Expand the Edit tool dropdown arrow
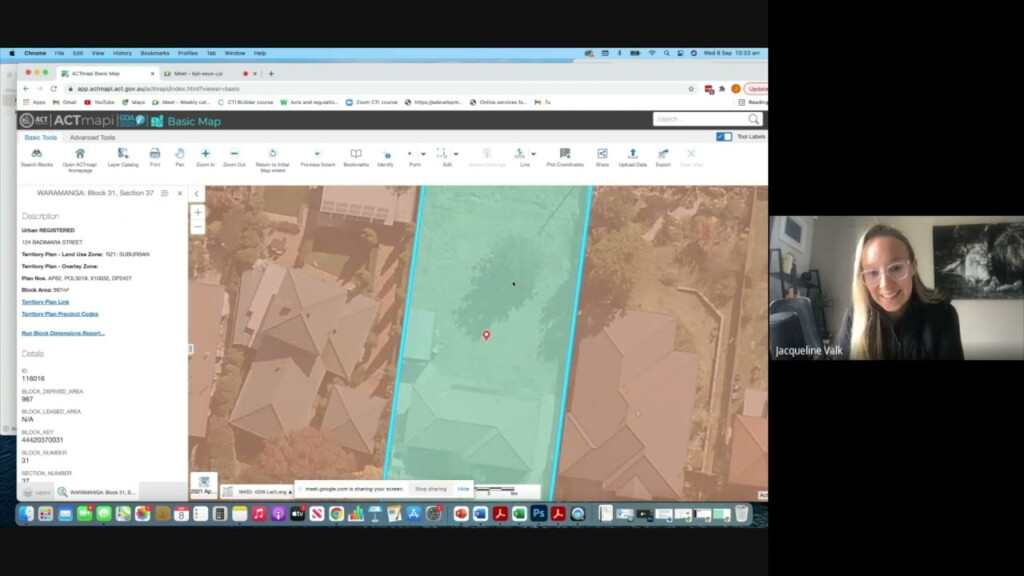This screenshot has width=1024, height=576. coord(456,154)
